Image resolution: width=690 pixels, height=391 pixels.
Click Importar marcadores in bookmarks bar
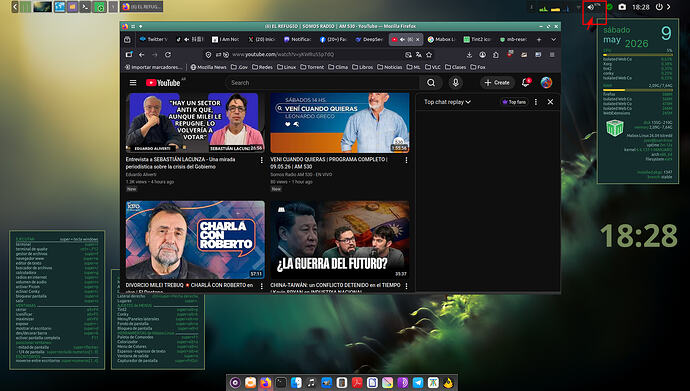pyautogui.click(x=153, y=67)
